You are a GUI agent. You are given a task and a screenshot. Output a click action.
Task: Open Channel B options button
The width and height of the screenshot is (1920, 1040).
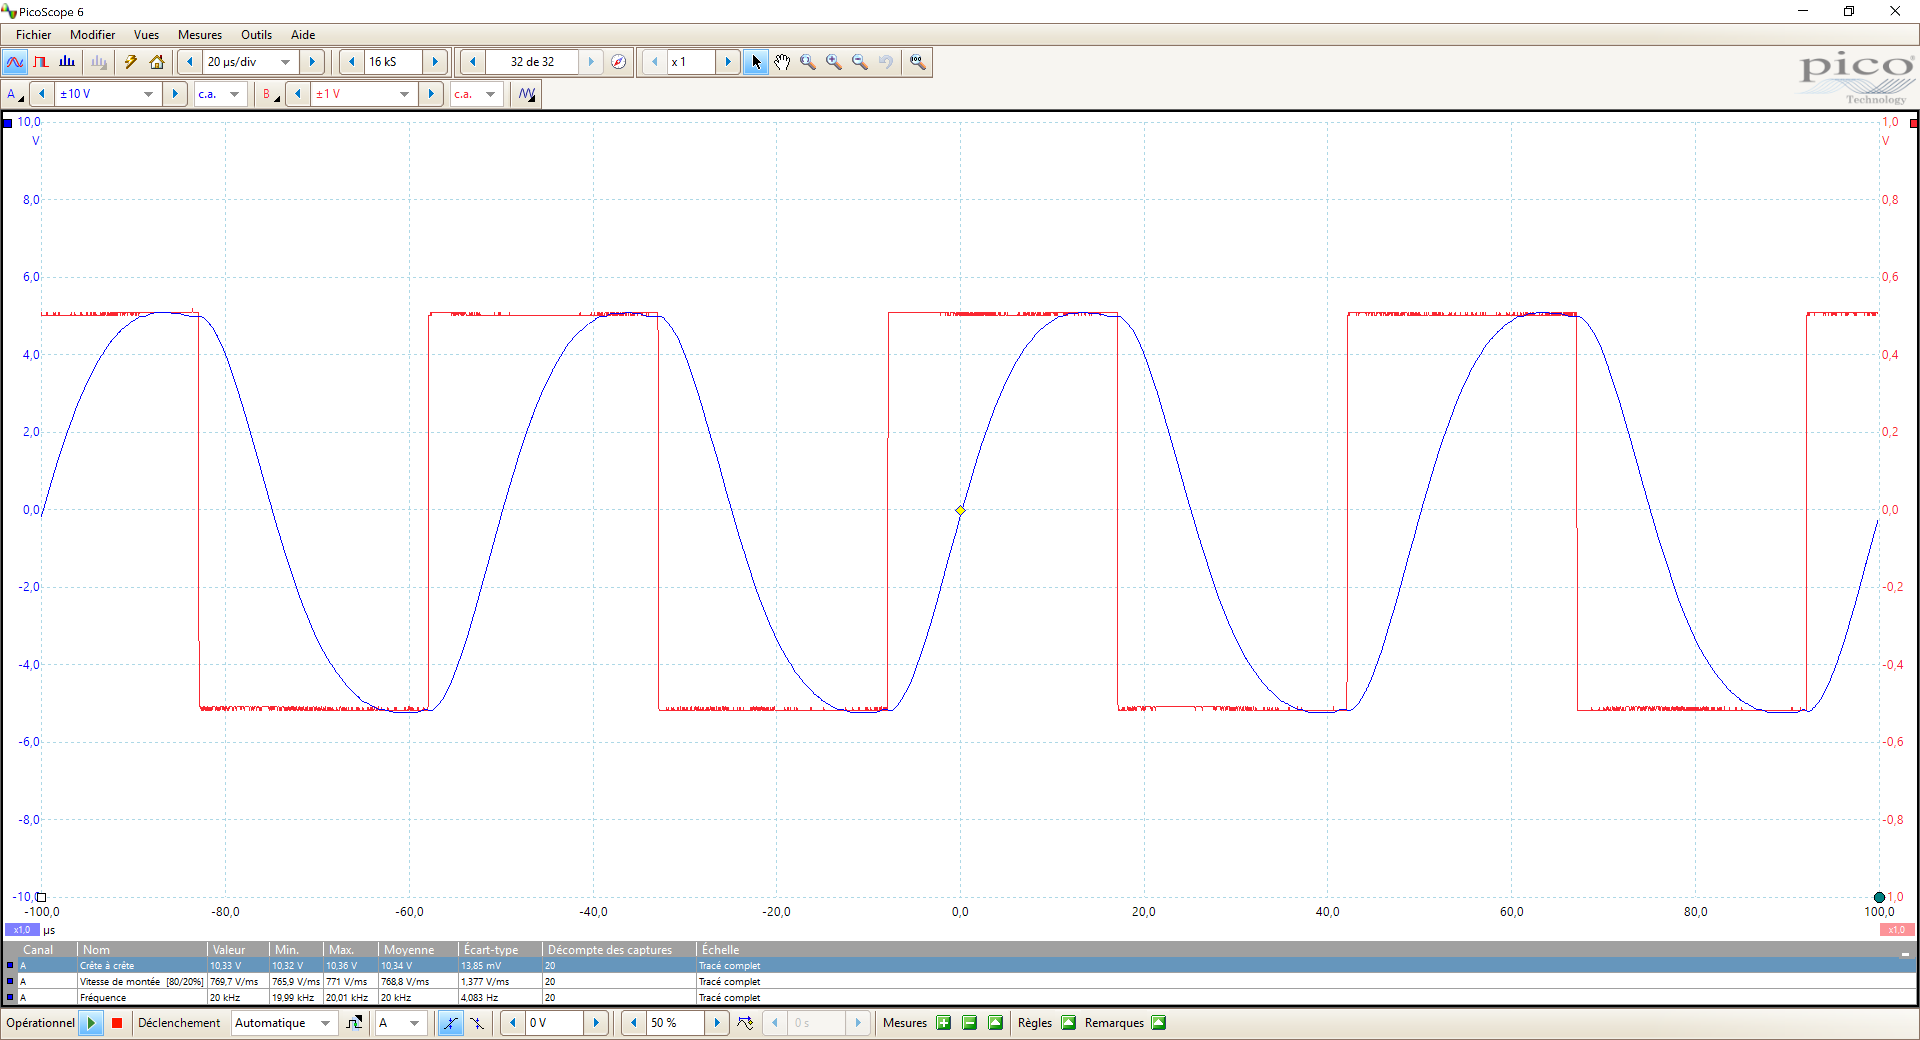270,94
